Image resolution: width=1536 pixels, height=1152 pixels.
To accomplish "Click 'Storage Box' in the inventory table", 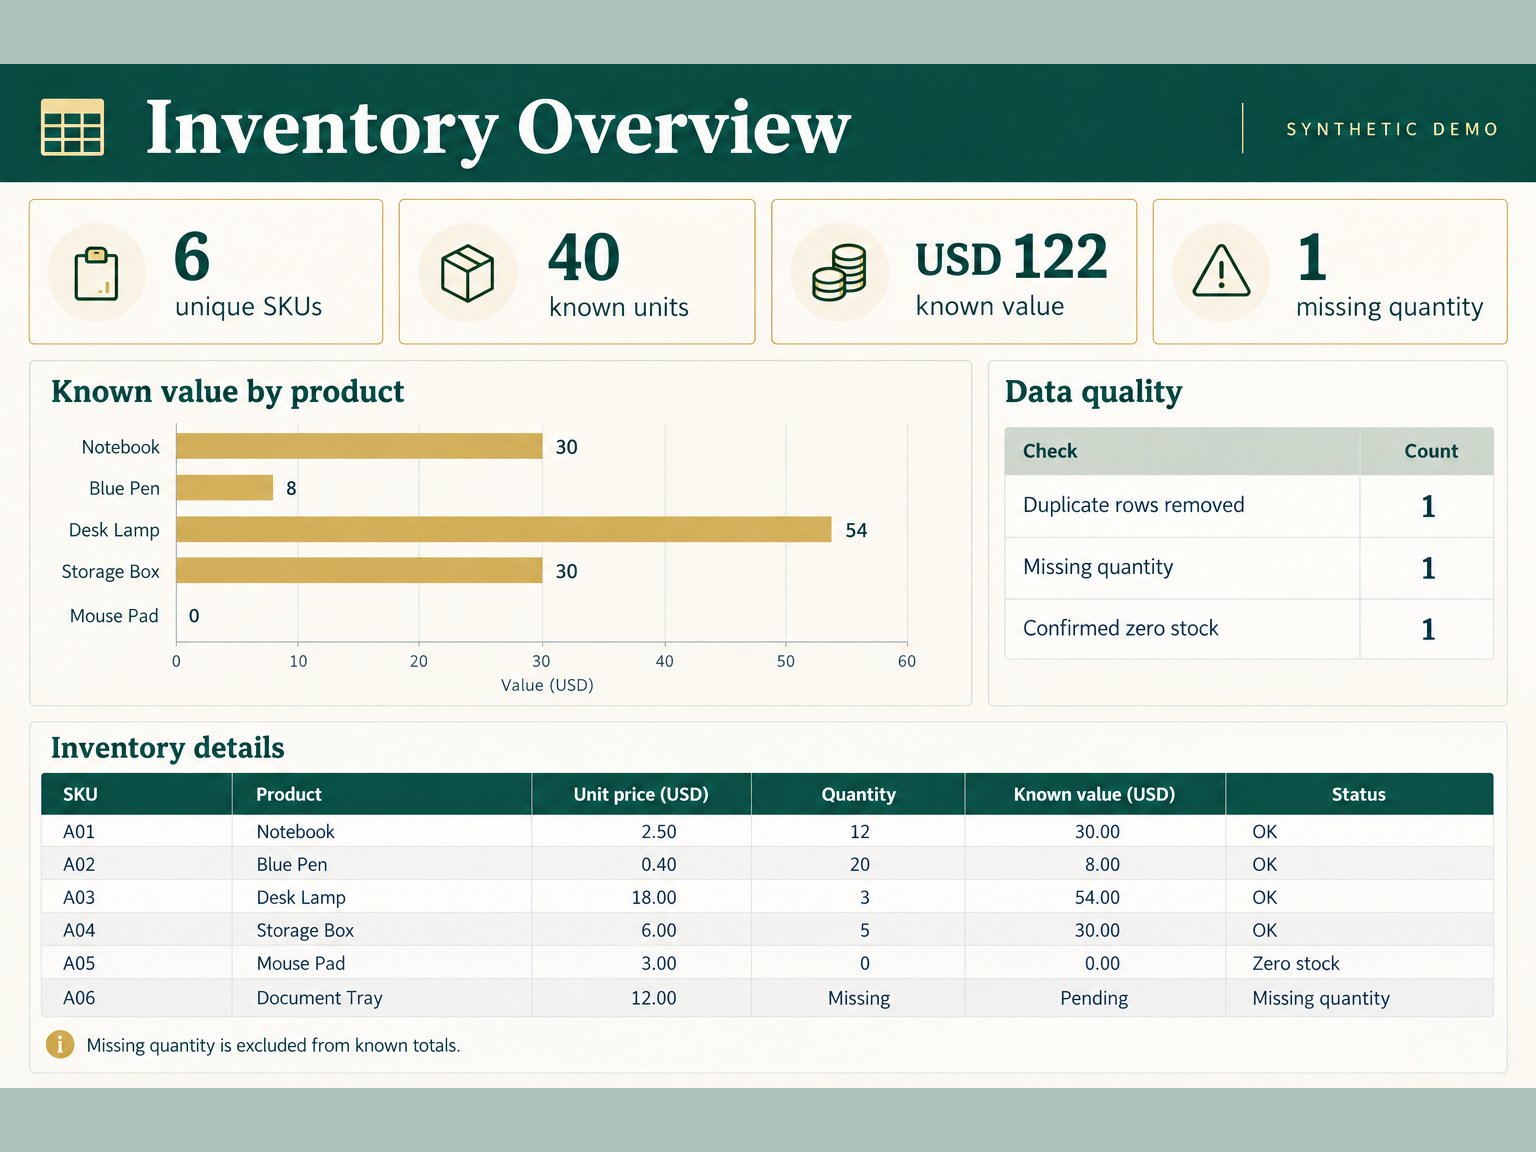I will click(x=305, y=930).
